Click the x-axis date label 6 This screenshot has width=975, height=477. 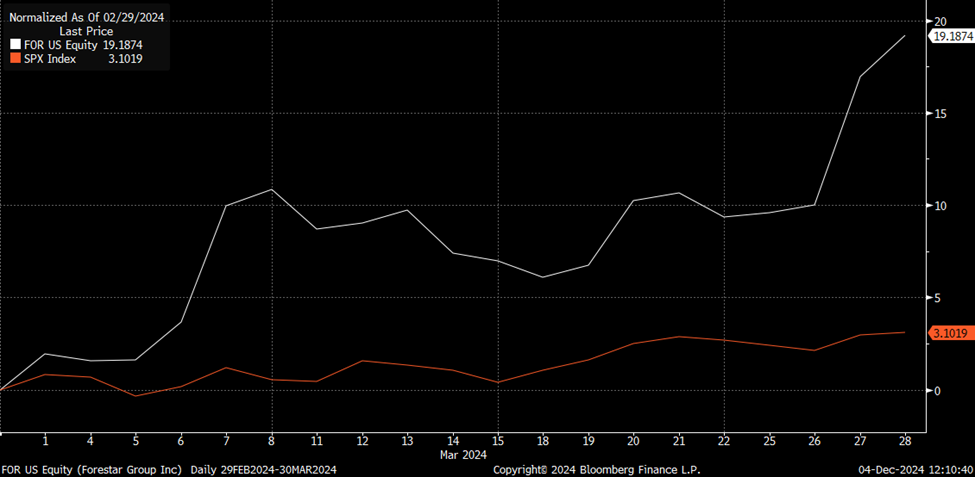tap(181, 440)
